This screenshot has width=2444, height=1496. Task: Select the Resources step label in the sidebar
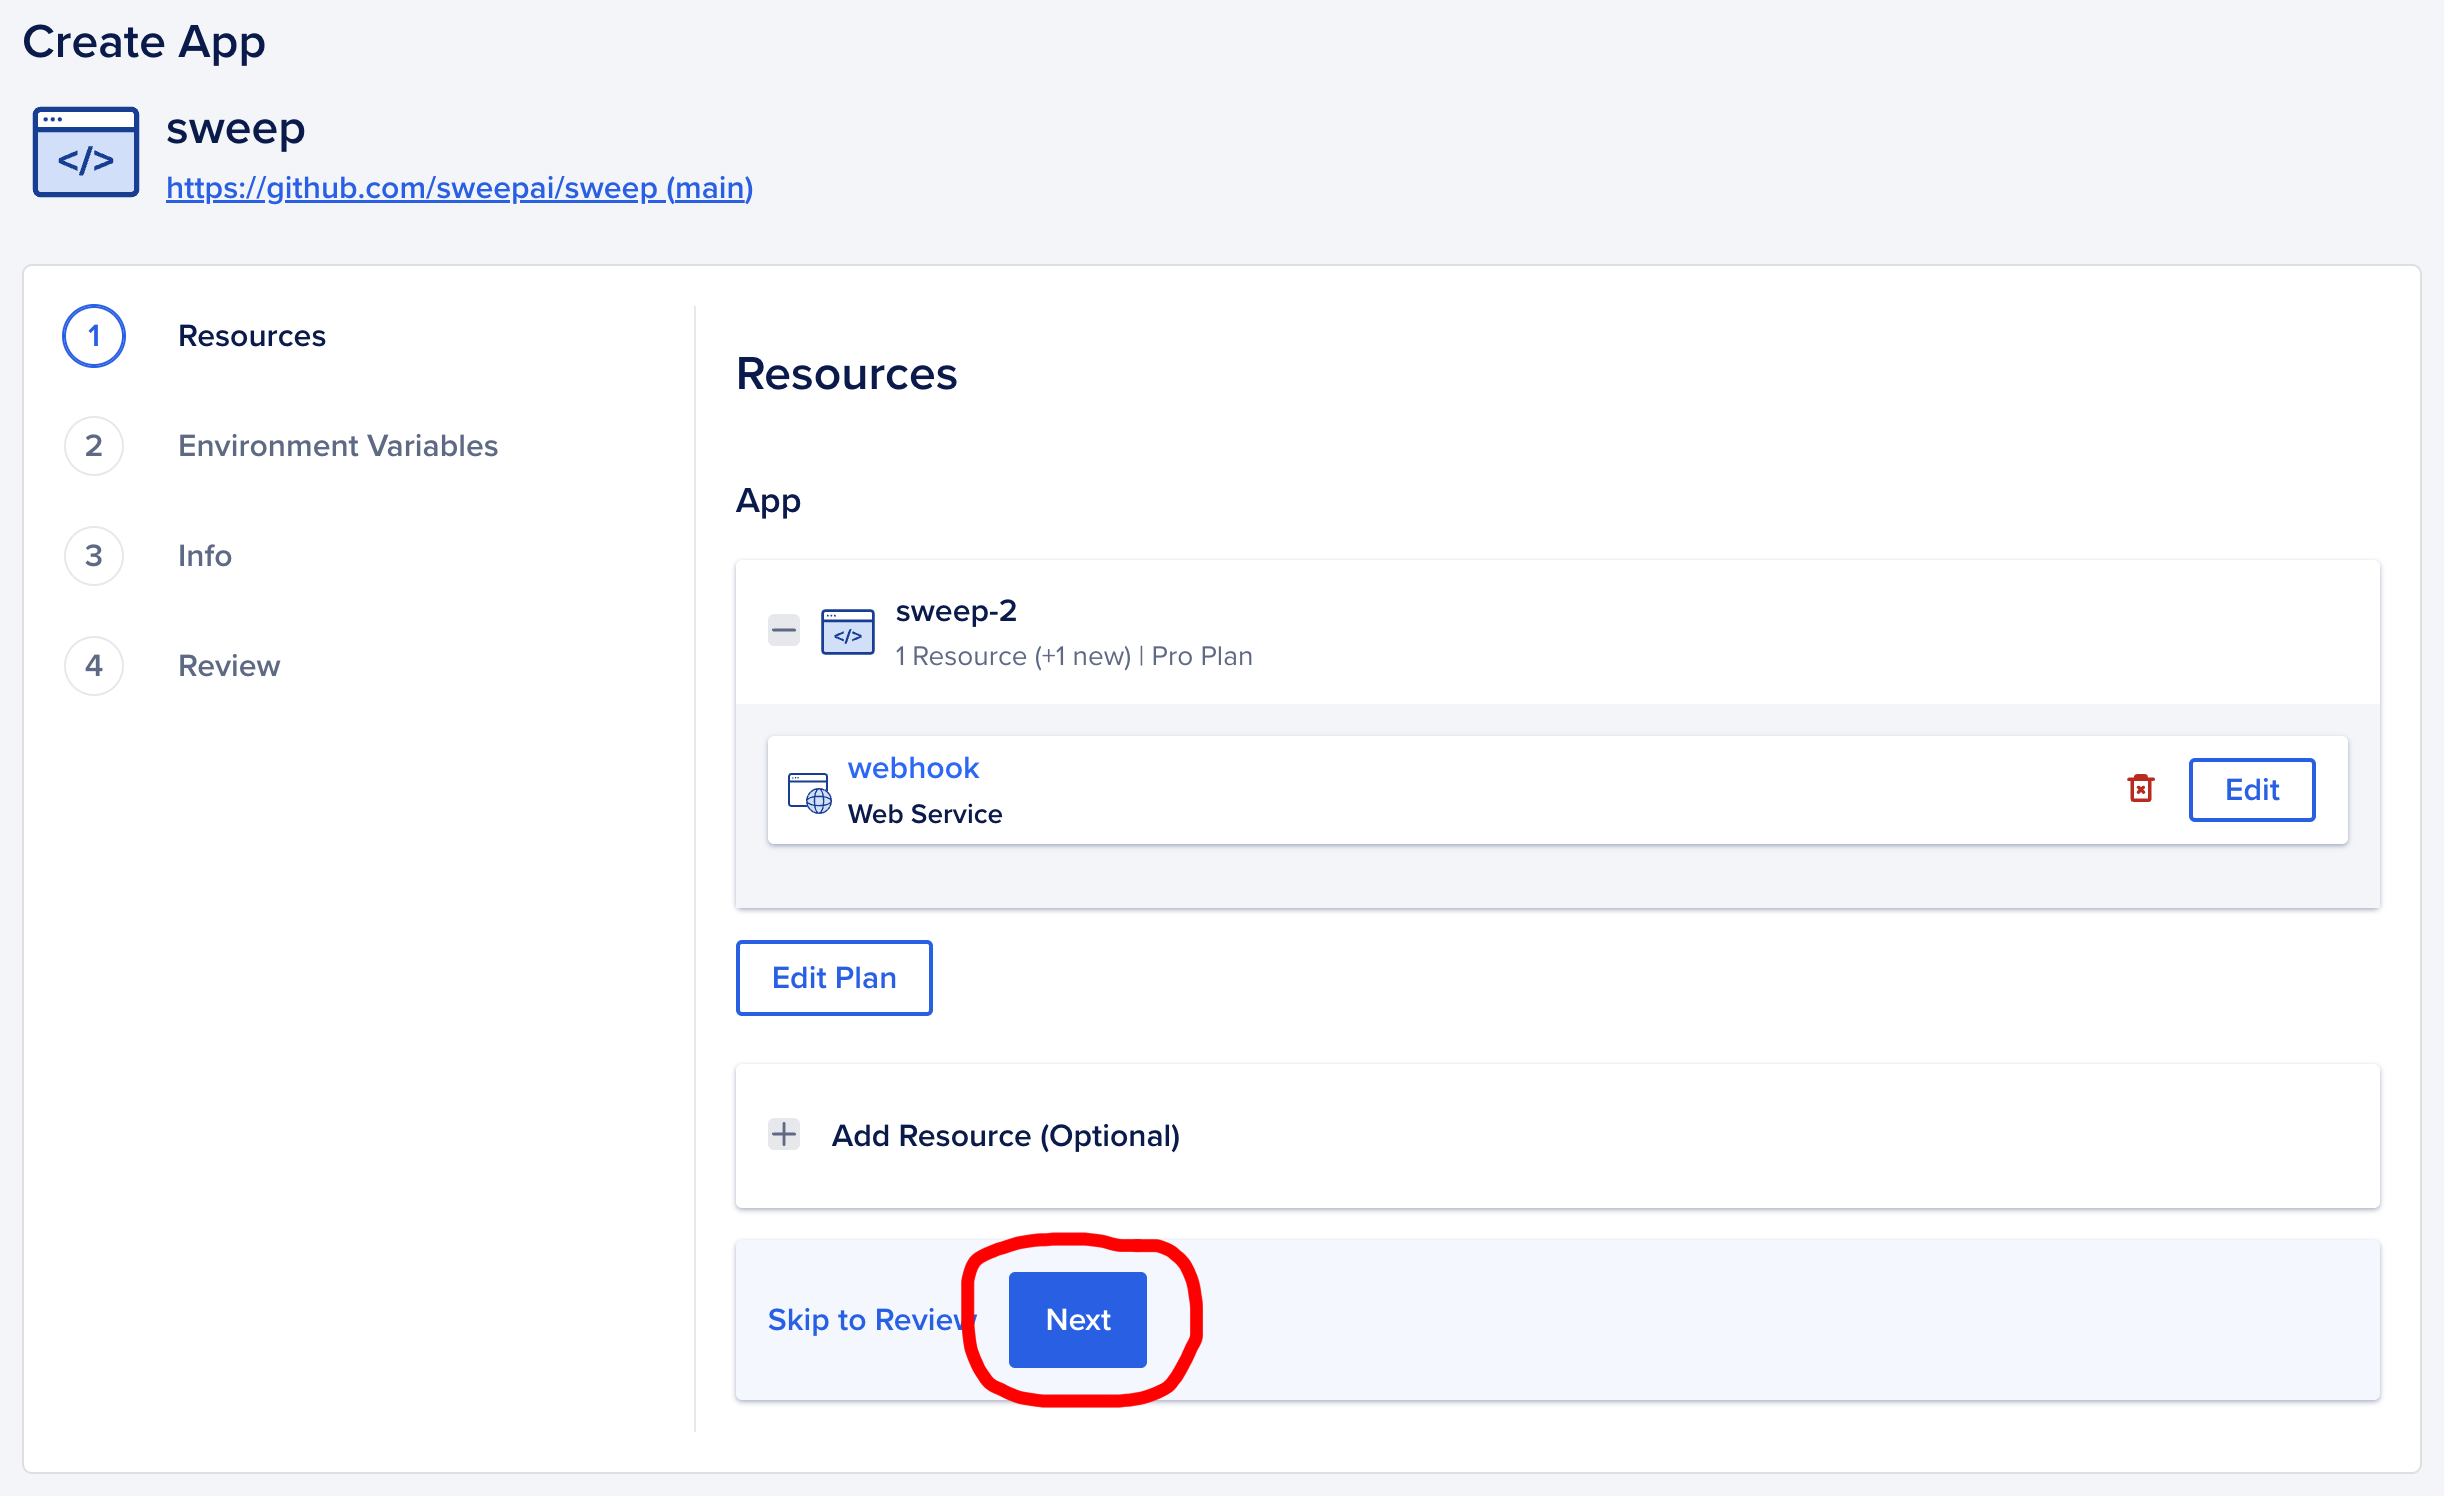point(252,336)
